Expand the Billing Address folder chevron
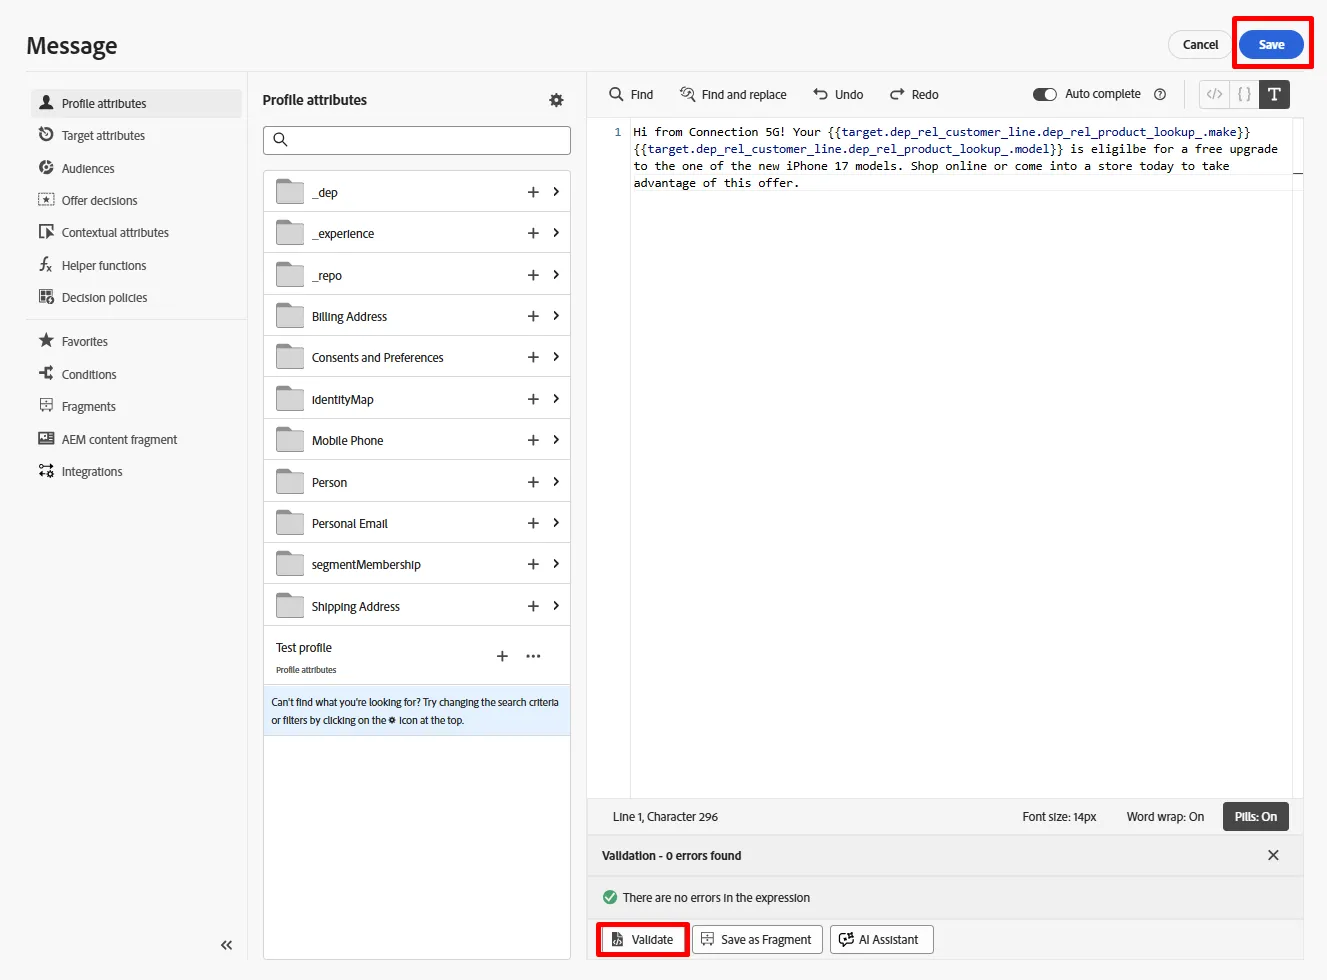 556,316
